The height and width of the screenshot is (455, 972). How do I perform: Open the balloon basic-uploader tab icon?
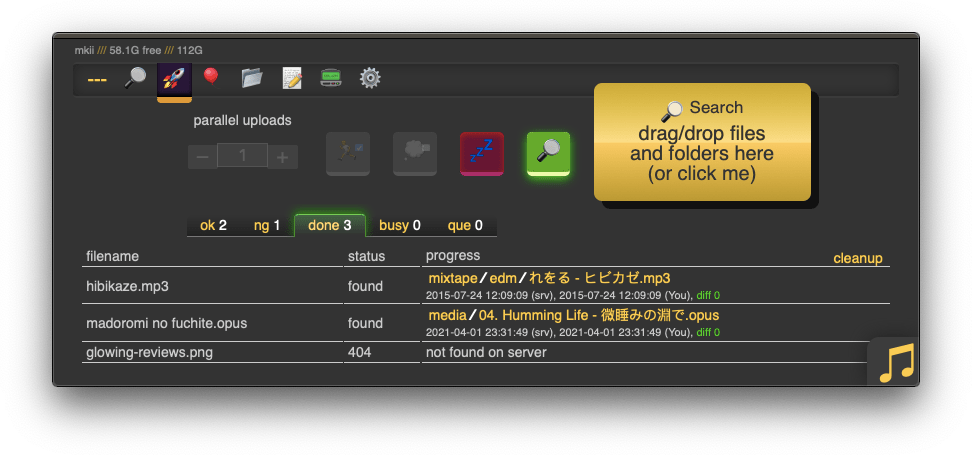(211, 79)
